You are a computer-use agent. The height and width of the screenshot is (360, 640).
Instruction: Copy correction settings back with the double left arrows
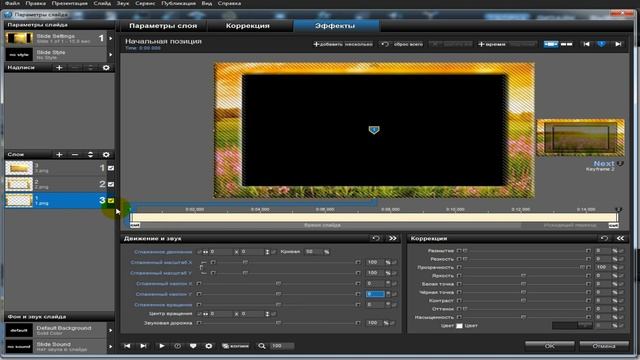point(620,238)
